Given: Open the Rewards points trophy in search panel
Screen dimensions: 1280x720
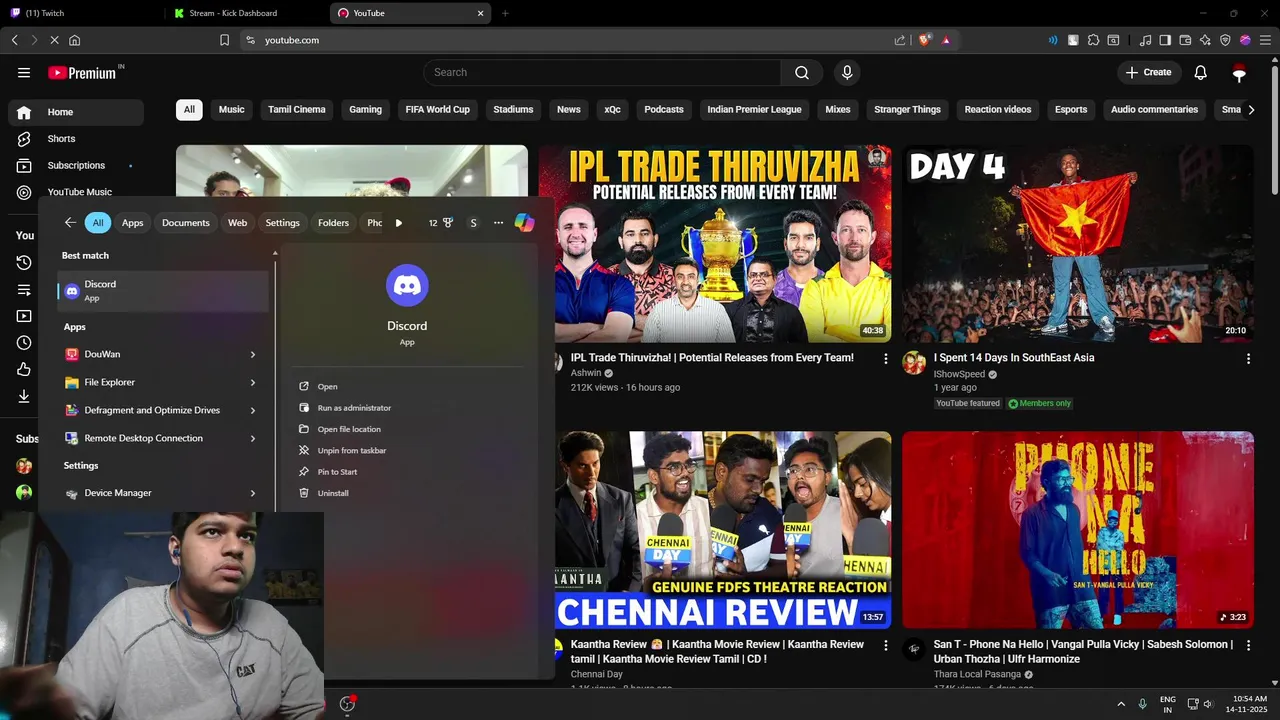Looking at the screenshot, I should pyautogui.click(x=441, y=223).
